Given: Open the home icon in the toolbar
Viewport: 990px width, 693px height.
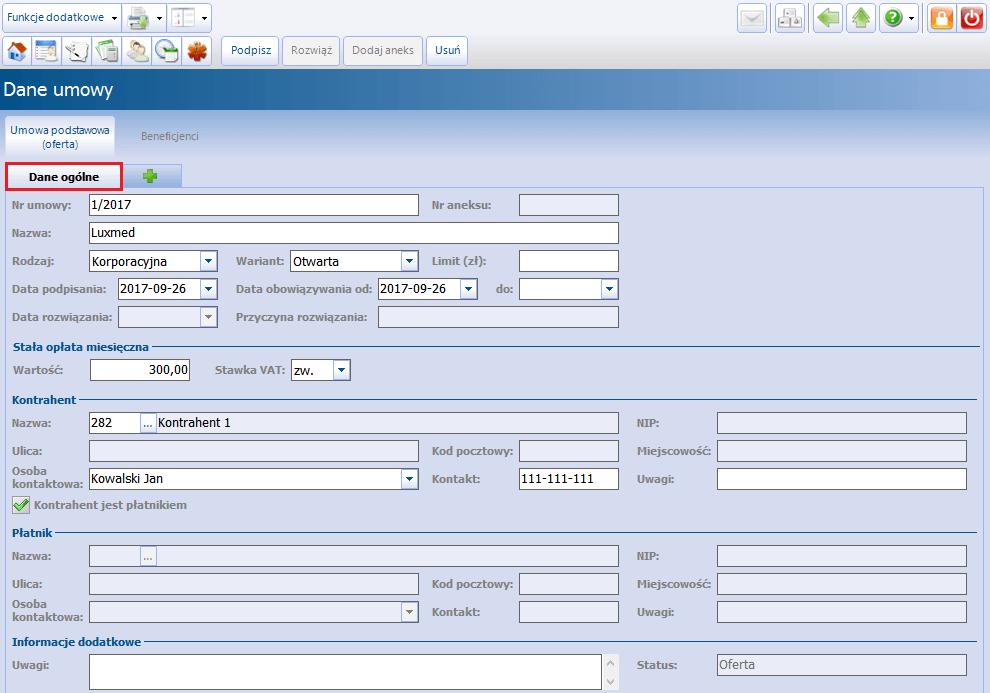Looking at the screenshot, I should coord(17,50).
